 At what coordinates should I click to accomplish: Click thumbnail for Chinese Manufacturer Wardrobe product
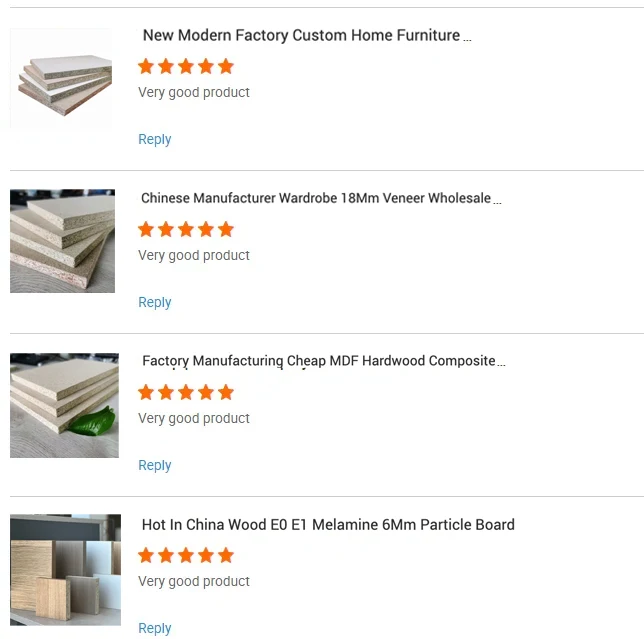(x=63, y=241)
